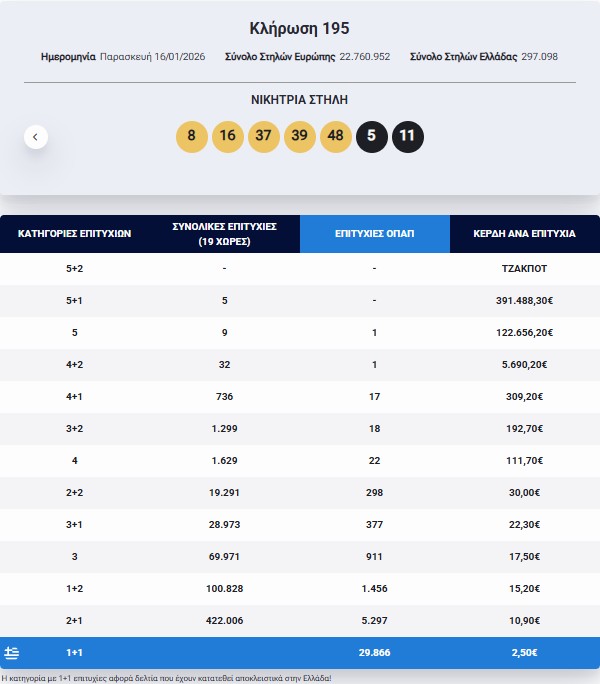Click the 122.656,20€ prize in row 5
The height and width of the screenshot is (684, 600).
tap(525, 333)
